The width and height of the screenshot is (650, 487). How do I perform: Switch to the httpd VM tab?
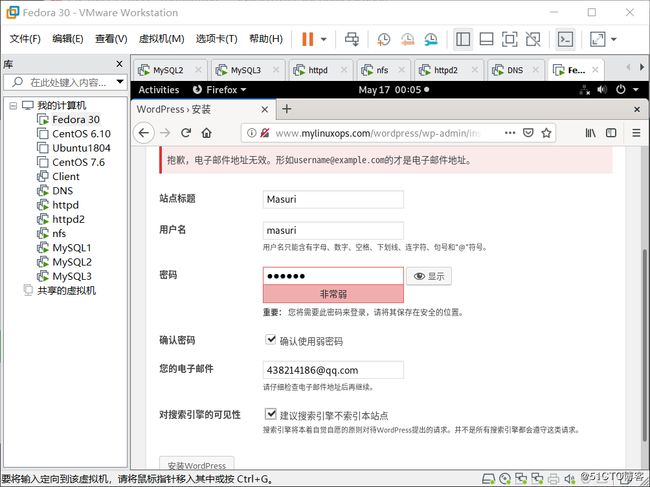(320, 70)
